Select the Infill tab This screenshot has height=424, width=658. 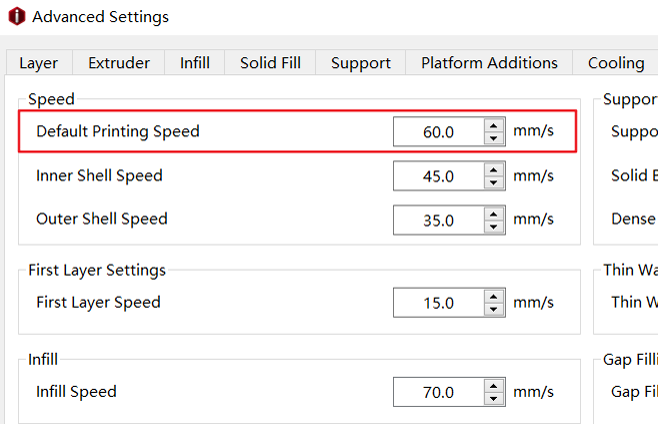195,63
